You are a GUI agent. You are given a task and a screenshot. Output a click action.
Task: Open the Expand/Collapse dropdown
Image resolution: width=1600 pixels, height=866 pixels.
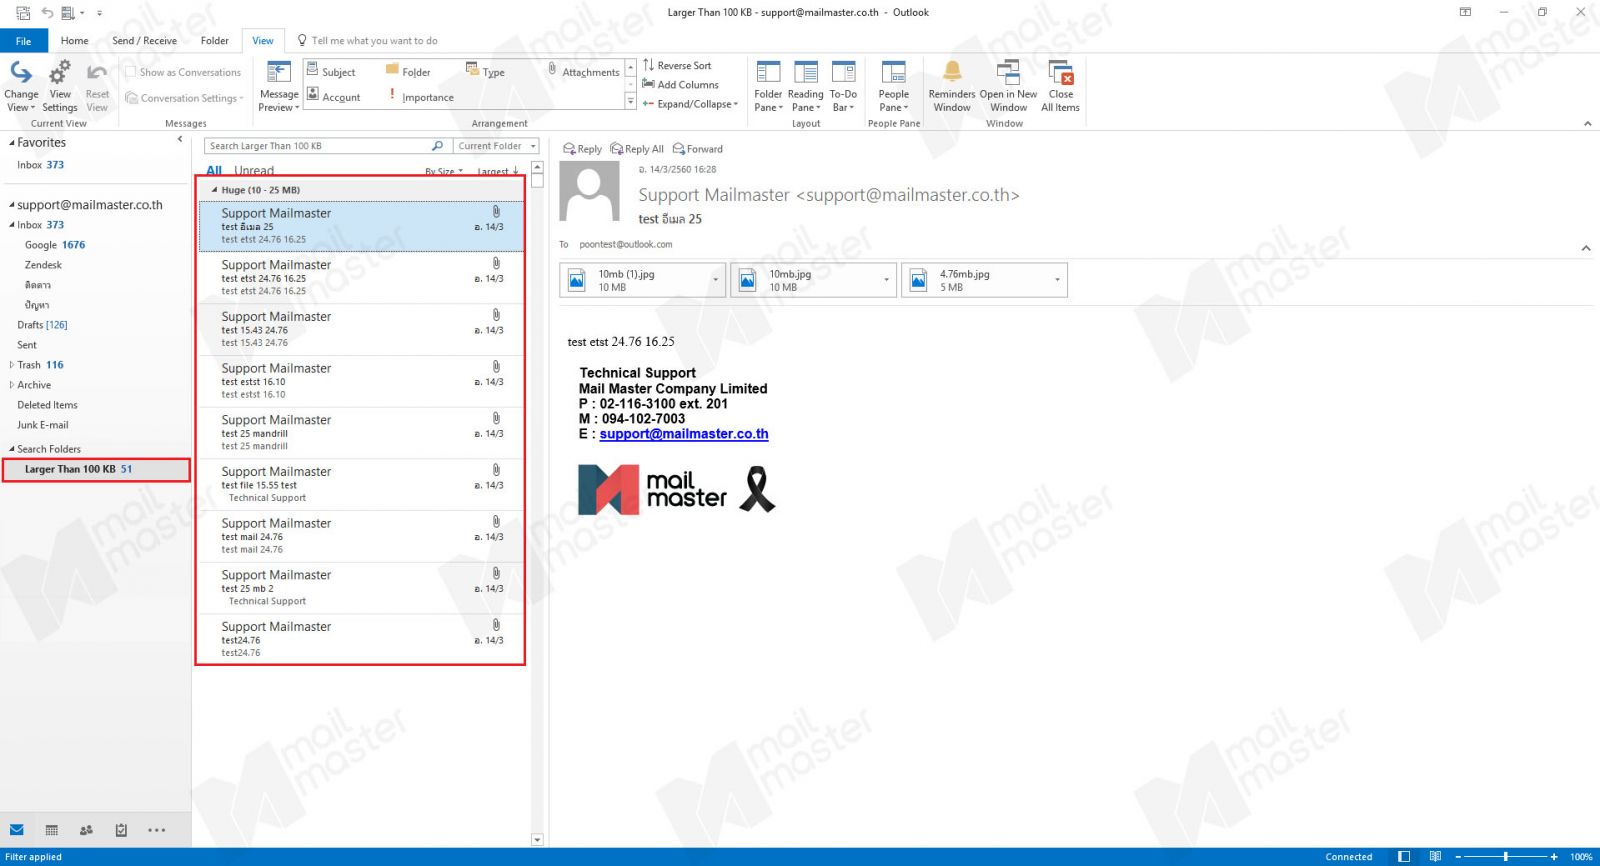690,103
